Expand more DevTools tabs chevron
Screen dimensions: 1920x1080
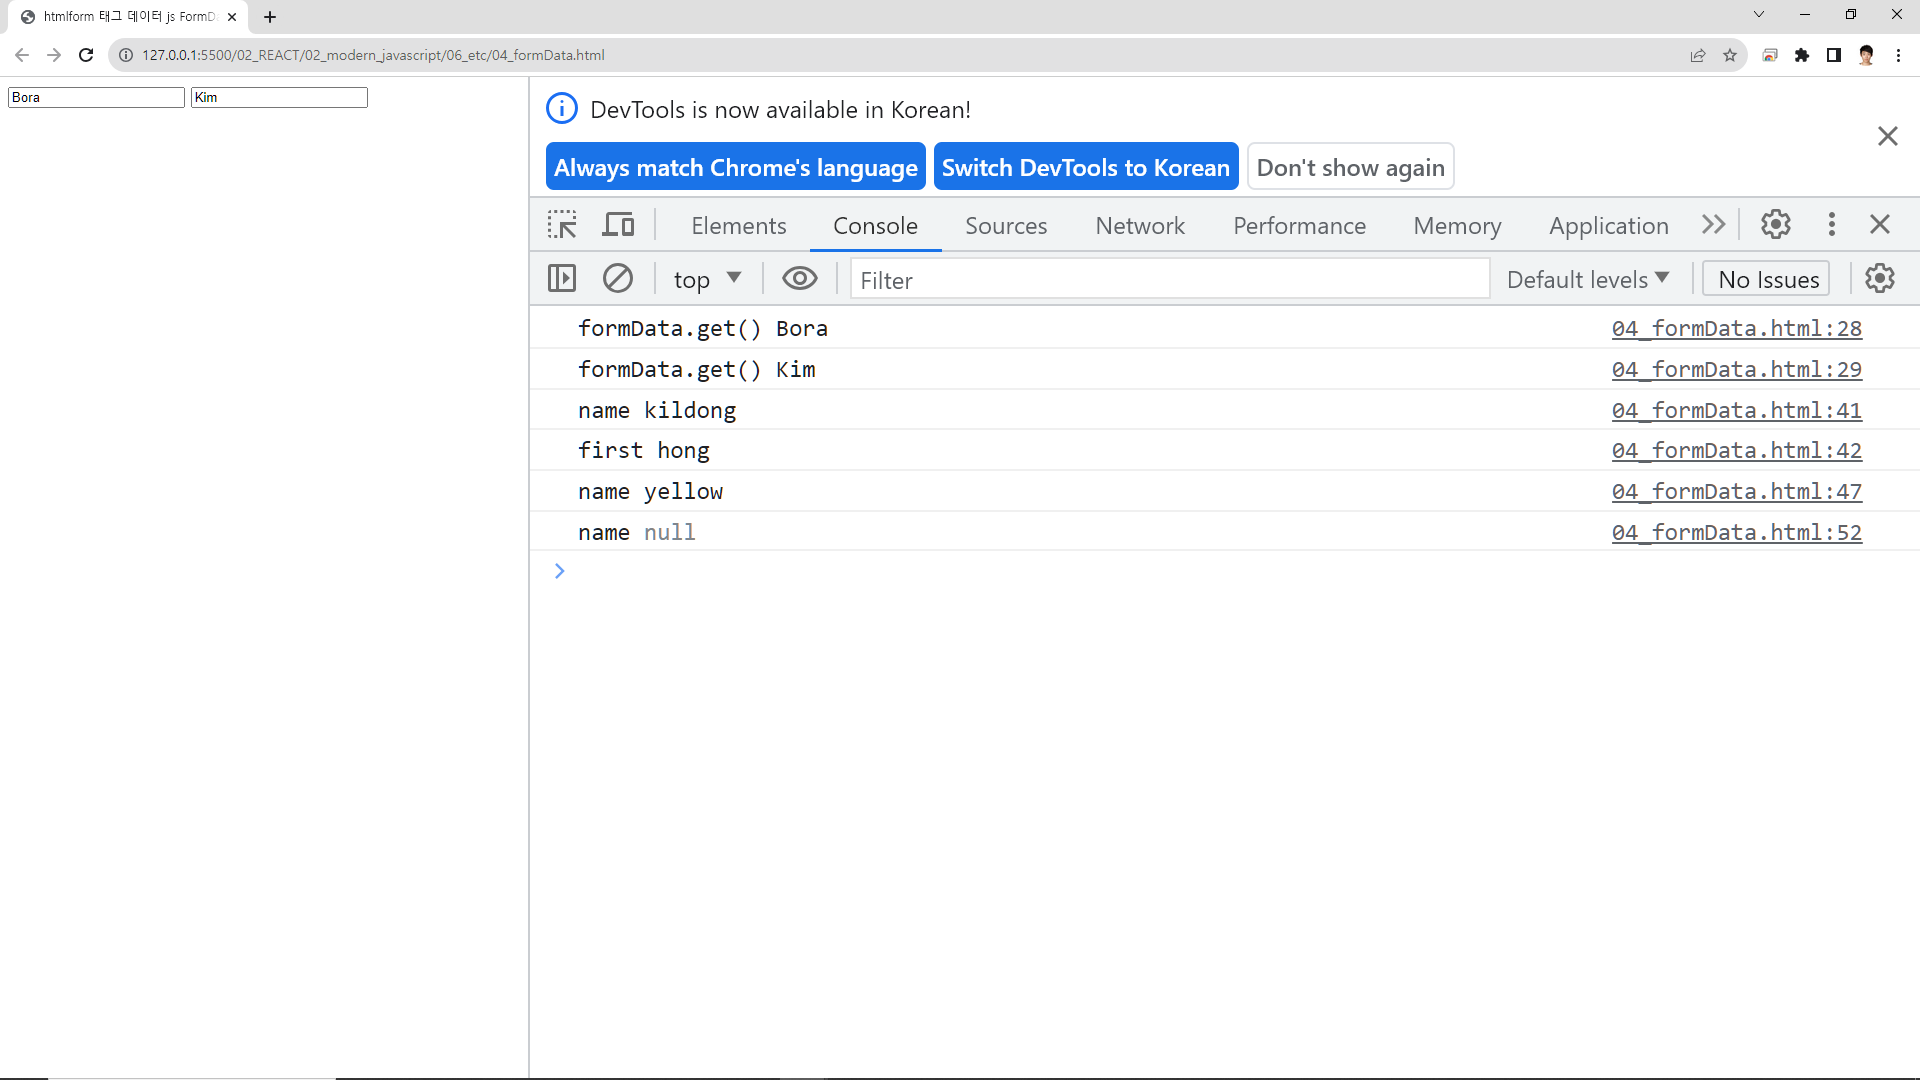coord(1713,224)
